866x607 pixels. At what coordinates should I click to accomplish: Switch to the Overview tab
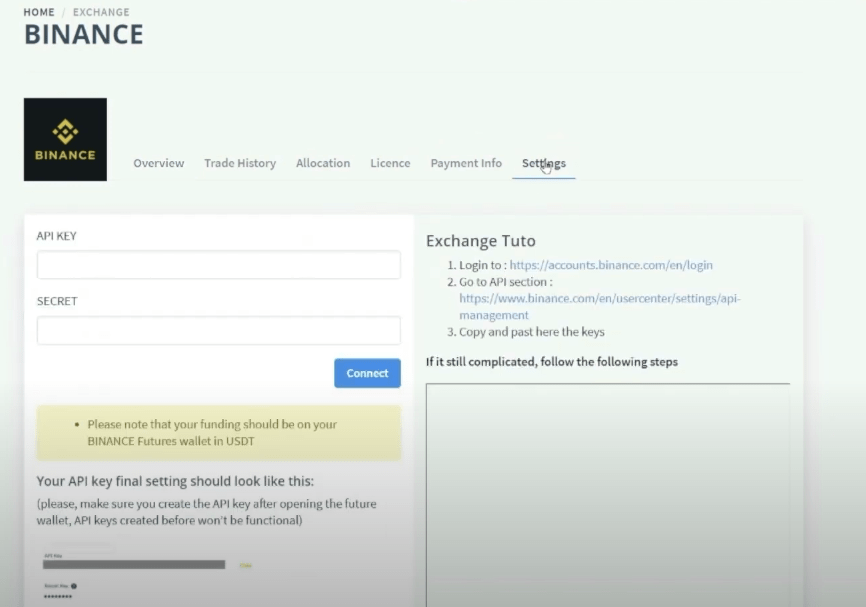[159, 163]
